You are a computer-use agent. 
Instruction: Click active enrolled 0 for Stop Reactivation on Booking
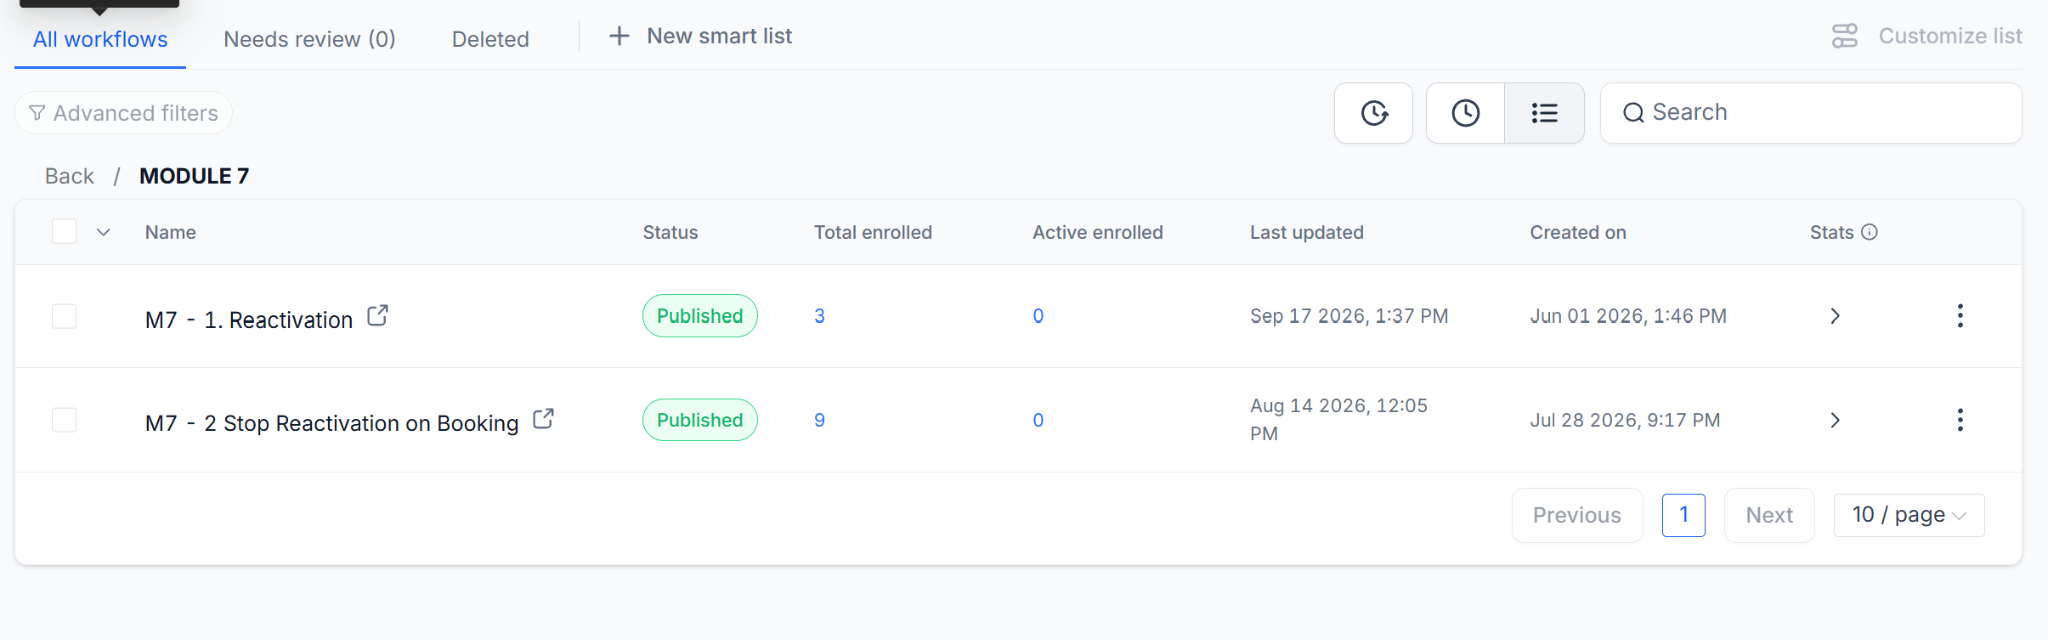[1038, 420]
